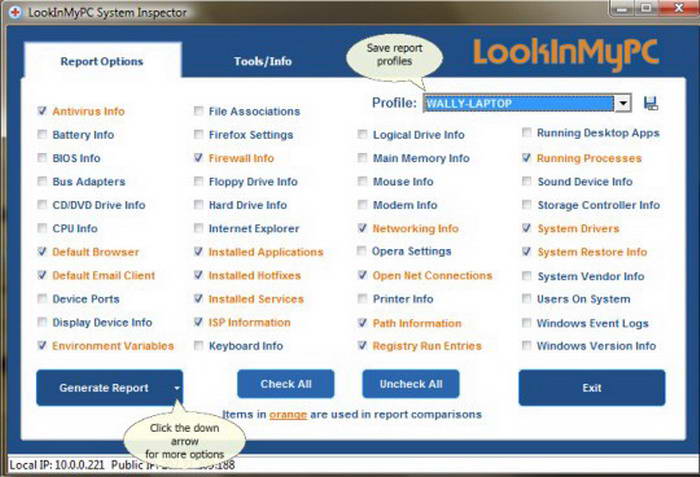700x477 pixels.
Task: Disable the Default Browser checkbox
Action: [42, 251]
